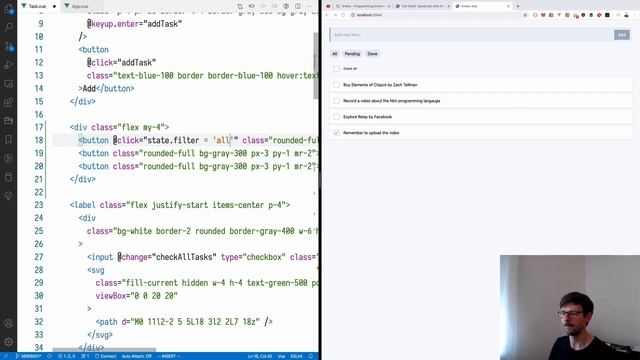The width and height of the screenshot is (640, 360).
Task: Switch to the active localhost app browser tab
Action: (x=482, y=6)
